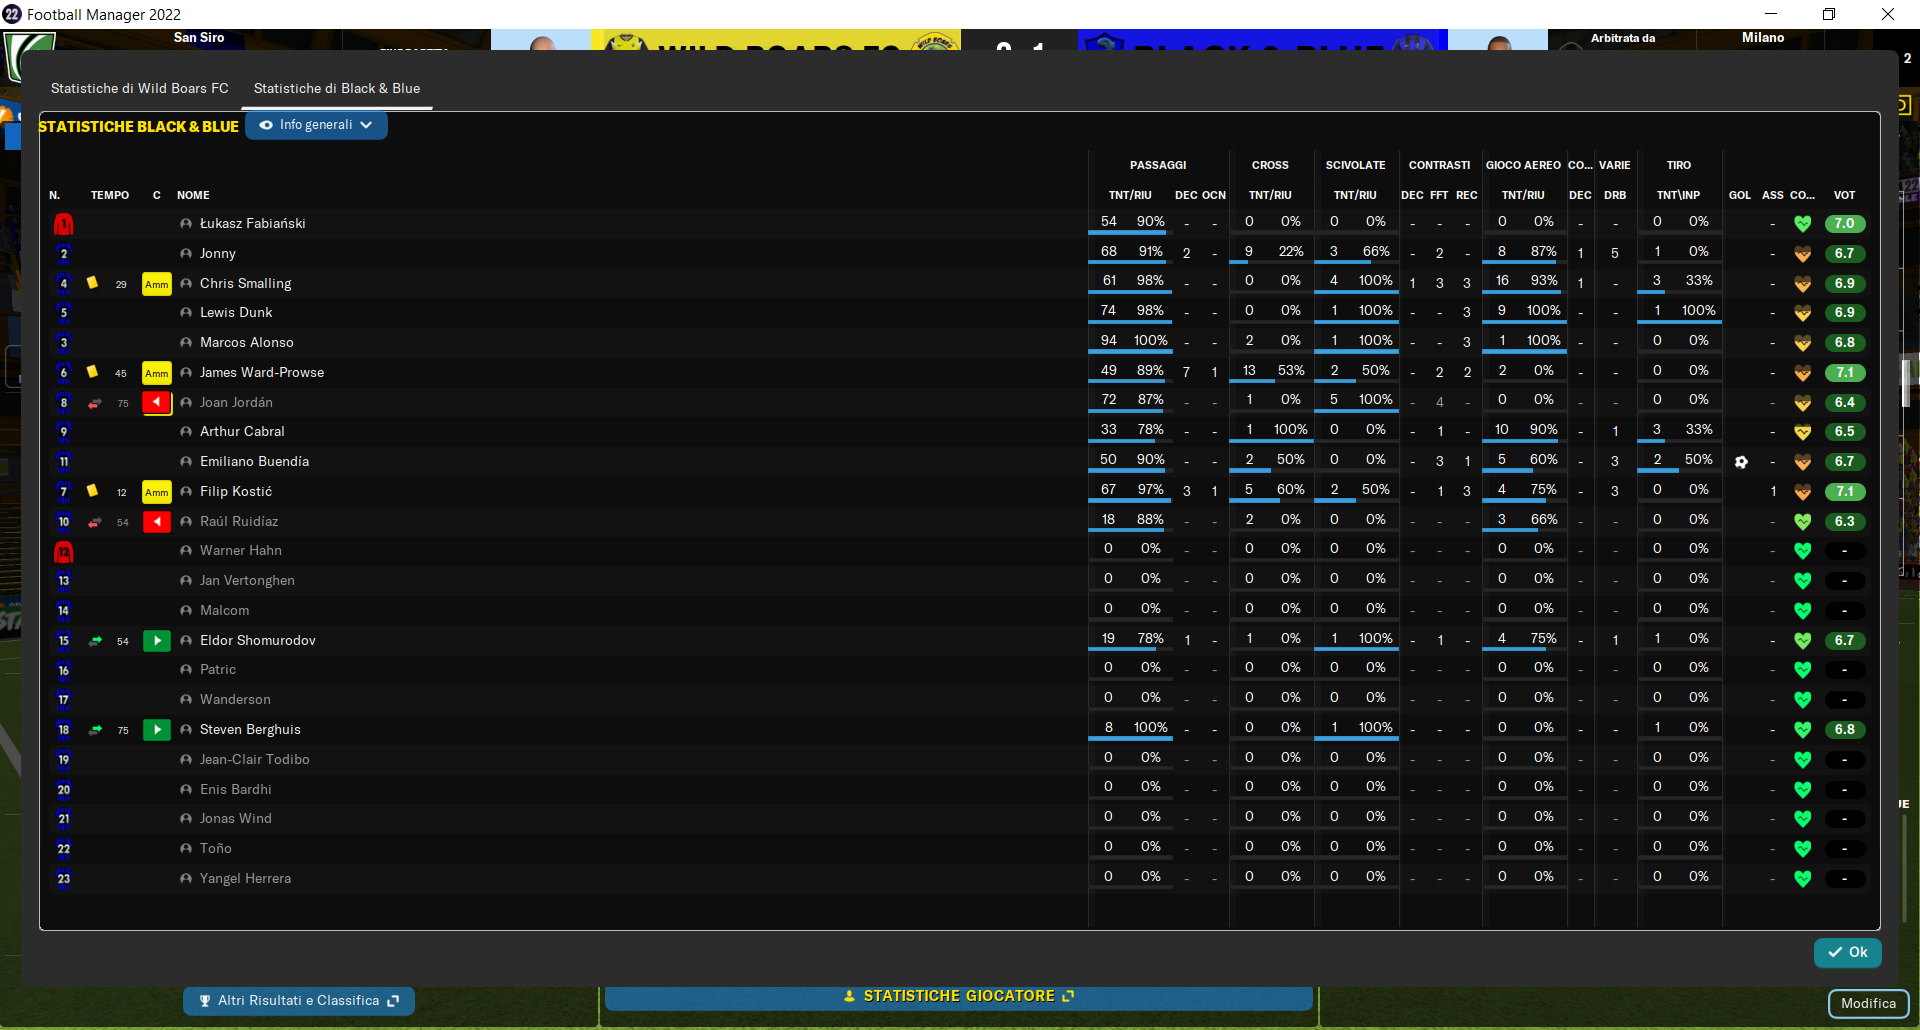This screenshot has width=1920, height=1030.
Task: Click the trophy icon on Altri Risultati button
Action: pyautogui.click(x=205, y=1001)
